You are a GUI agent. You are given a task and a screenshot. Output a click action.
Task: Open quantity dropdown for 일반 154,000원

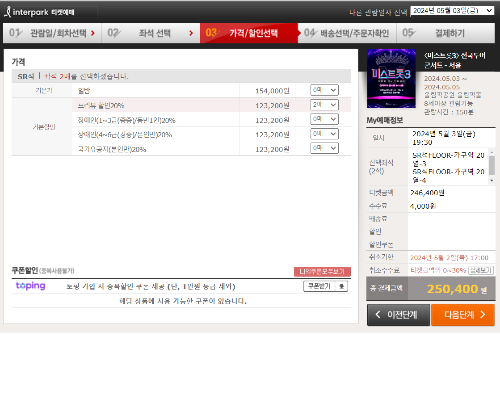[x=324, y=90]
